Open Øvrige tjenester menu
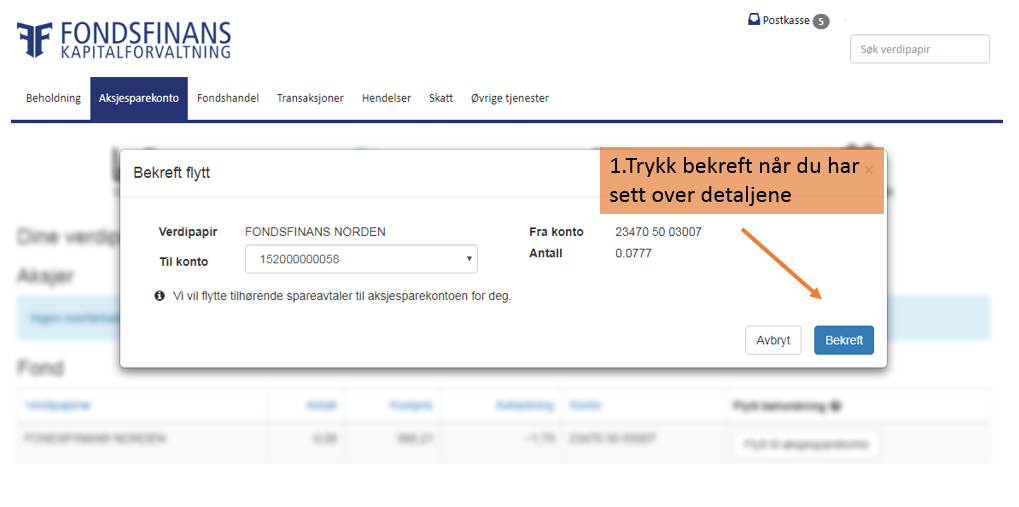The width and height of the screenshot is (1019, 507). (510, 98)
